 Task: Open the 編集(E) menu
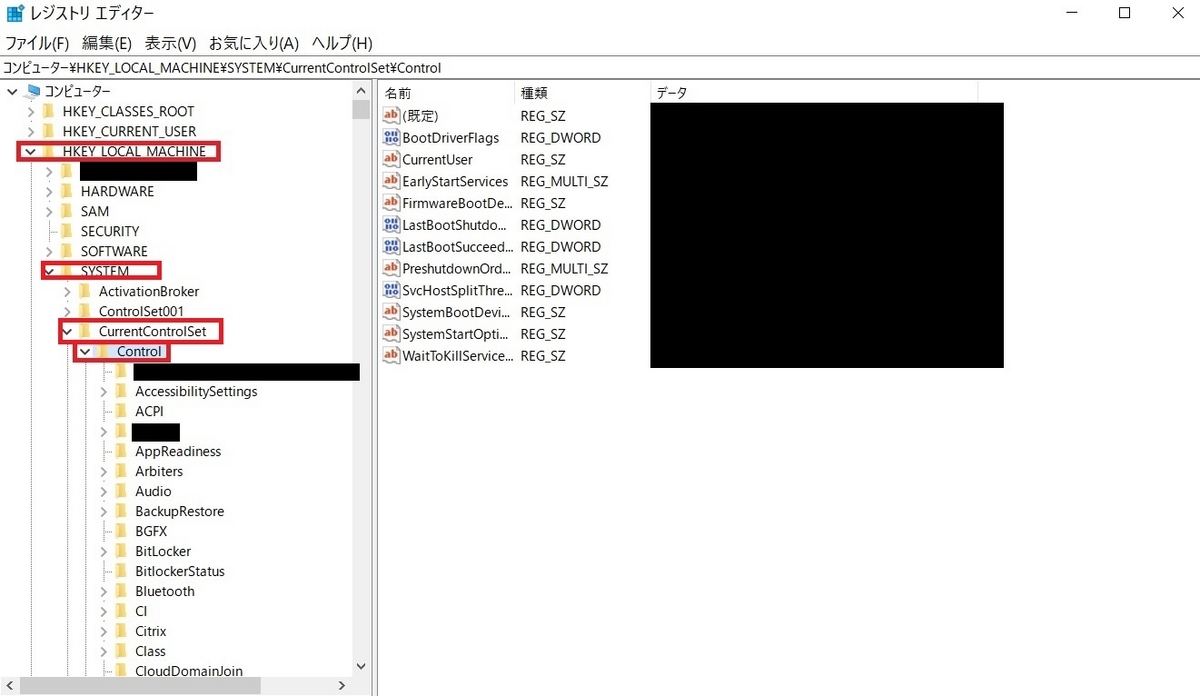(x=107, y=43)
